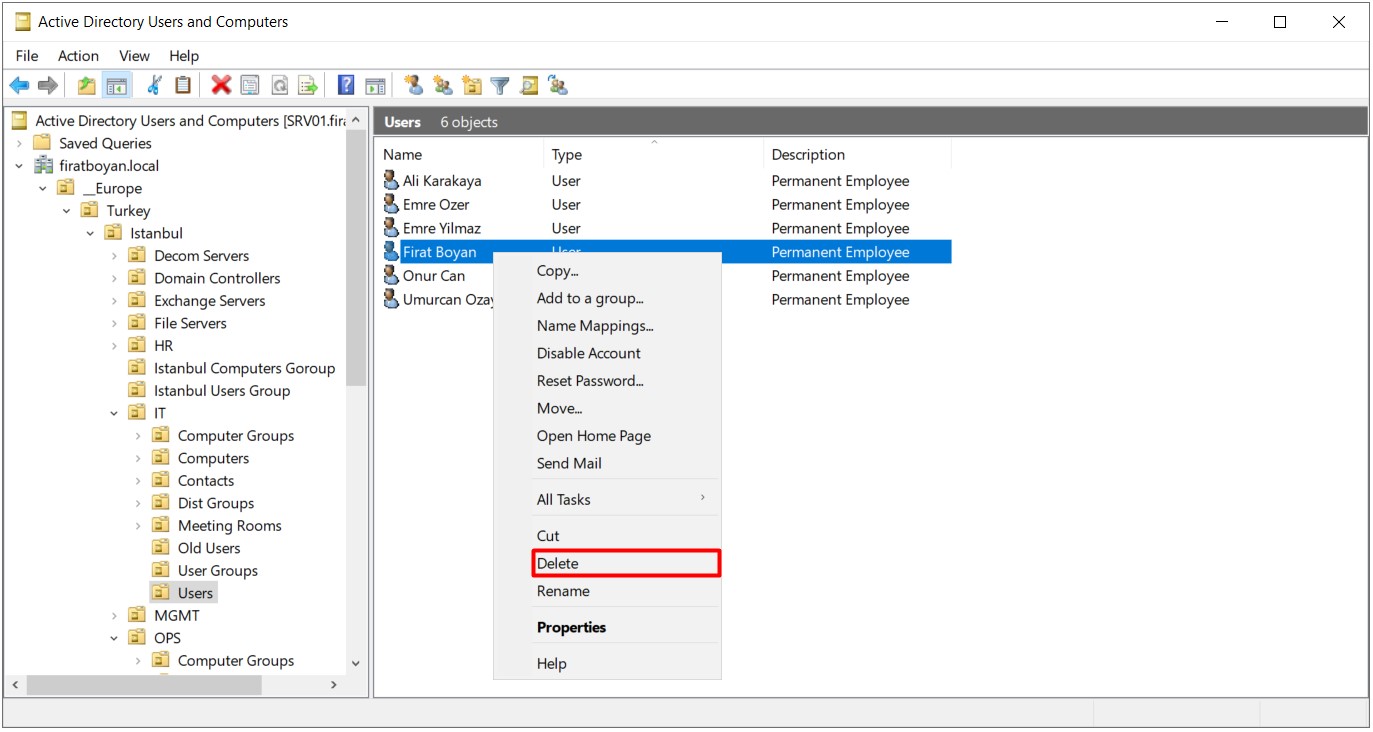Create a new group via toolbar icon
Screen dimensions: 1373x732
(x=442, y=86)
